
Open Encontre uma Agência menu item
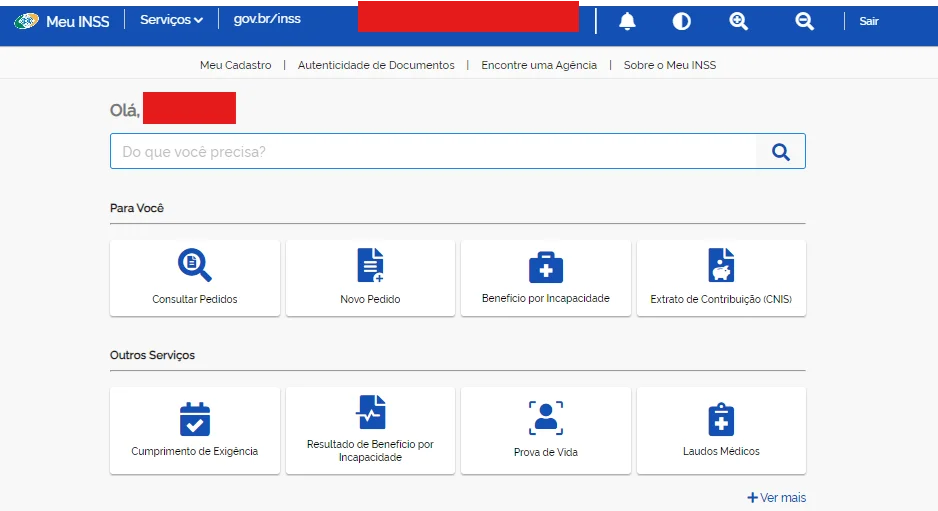tap(539, 65)
